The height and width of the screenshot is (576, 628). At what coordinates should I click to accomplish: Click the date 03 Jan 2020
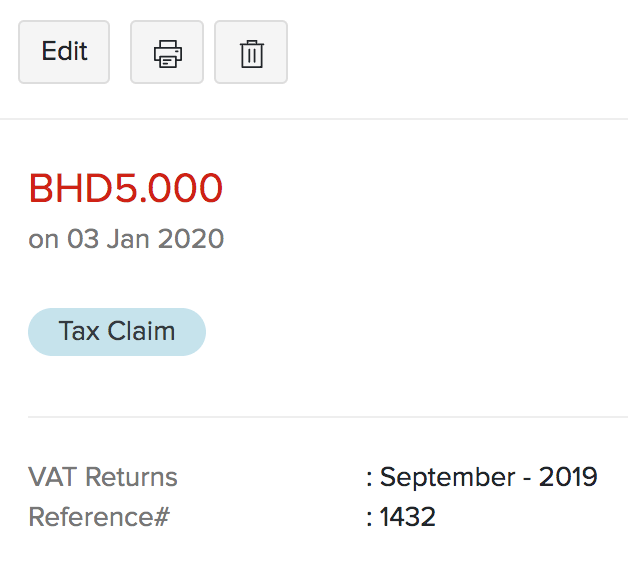point(146,239)
